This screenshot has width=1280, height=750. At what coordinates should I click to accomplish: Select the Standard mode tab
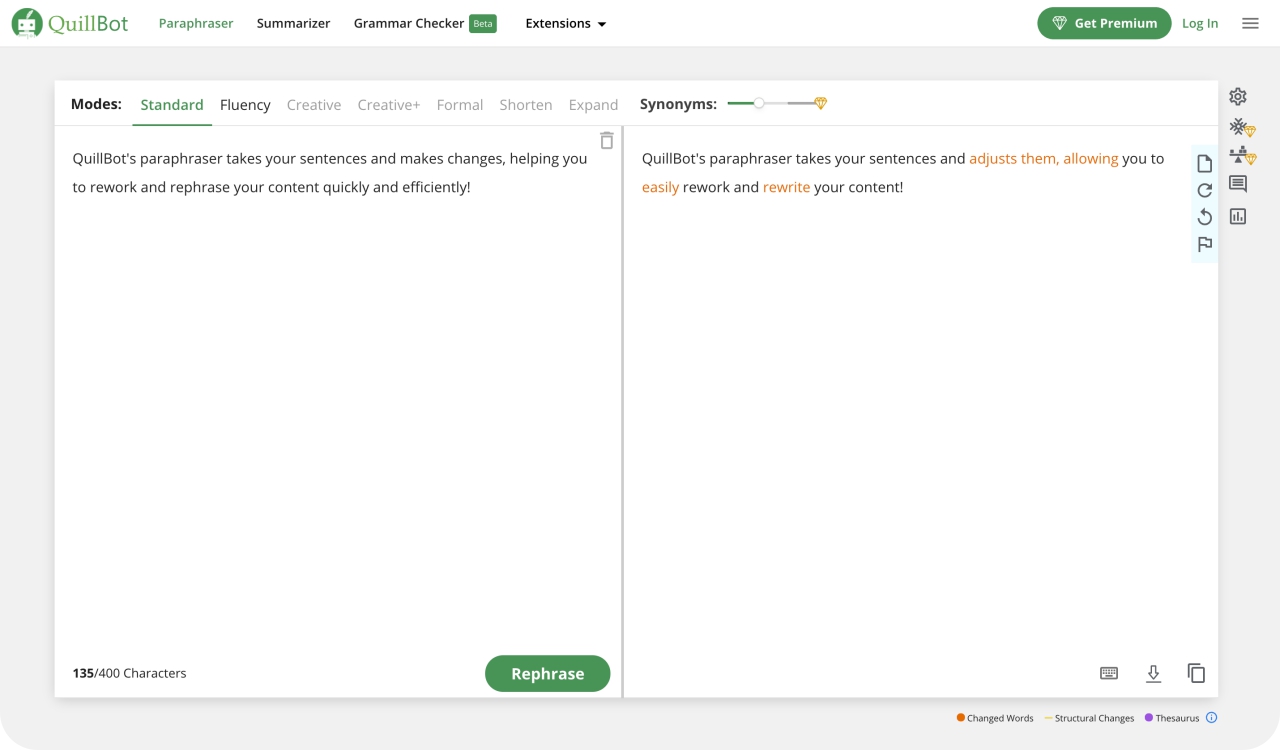[x=172, y=104]
